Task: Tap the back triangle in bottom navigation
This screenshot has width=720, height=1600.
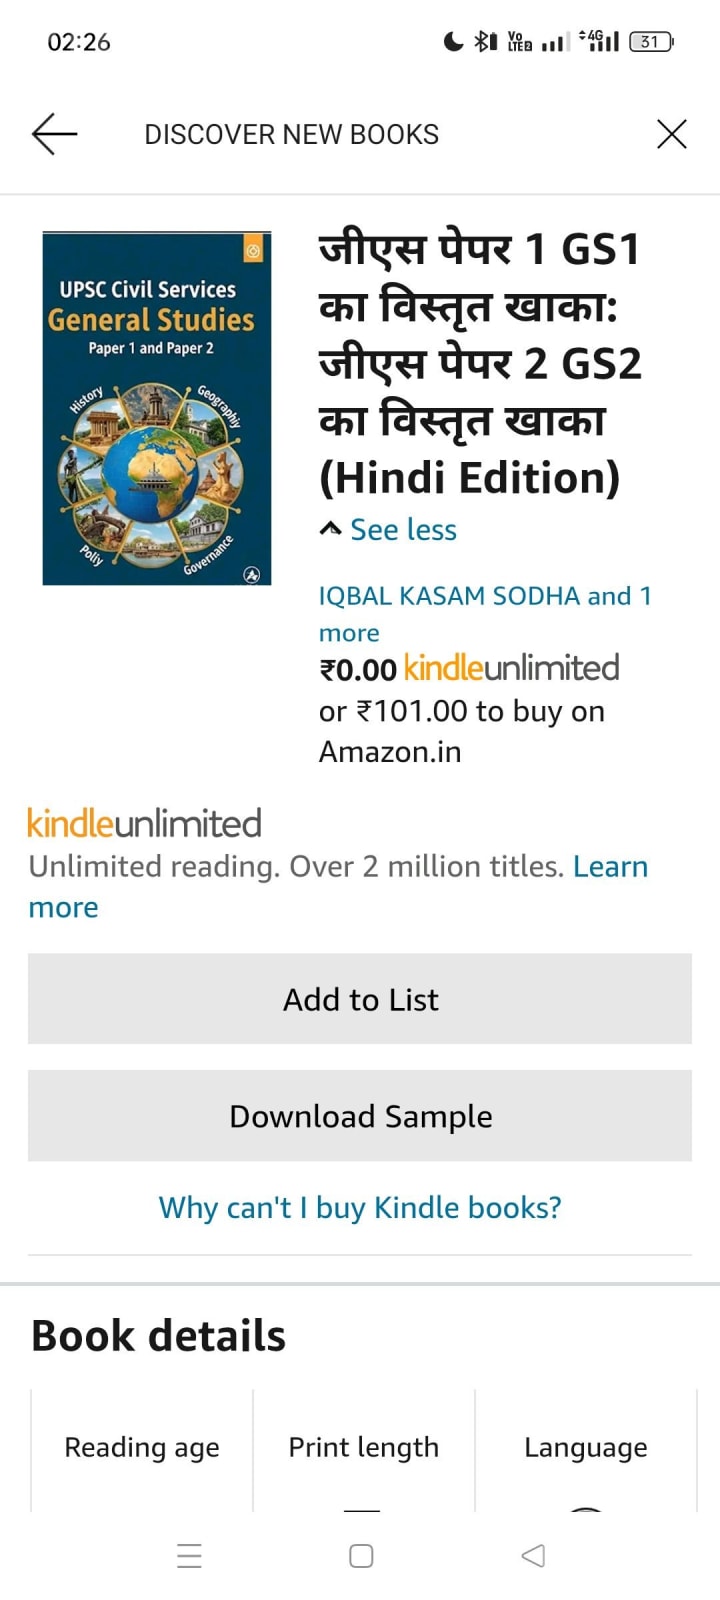Action: coord(532,1556)
